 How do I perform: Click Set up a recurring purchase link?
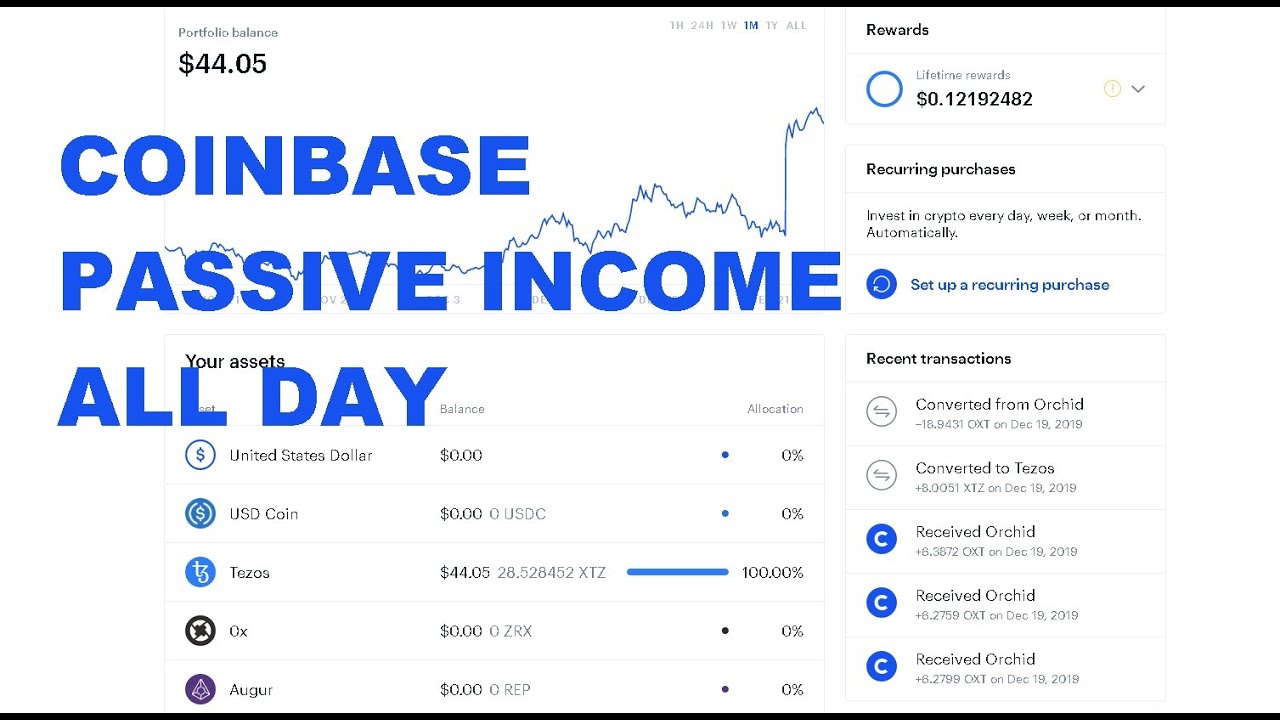tap(1009, 285)
